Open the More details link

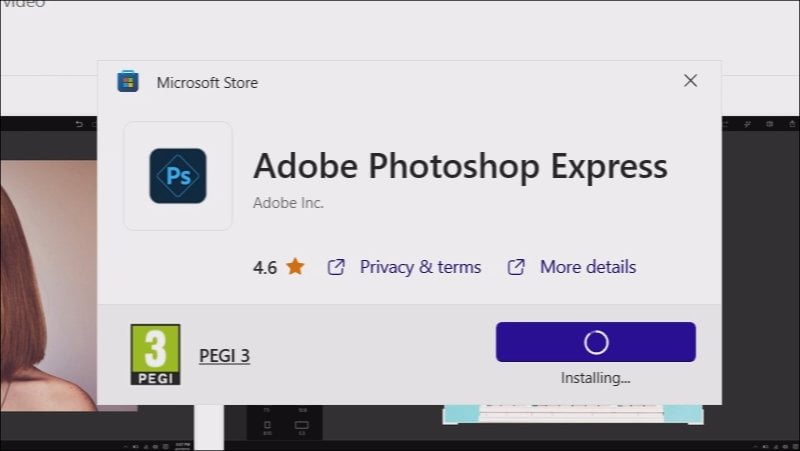click(x=588, y=267)
